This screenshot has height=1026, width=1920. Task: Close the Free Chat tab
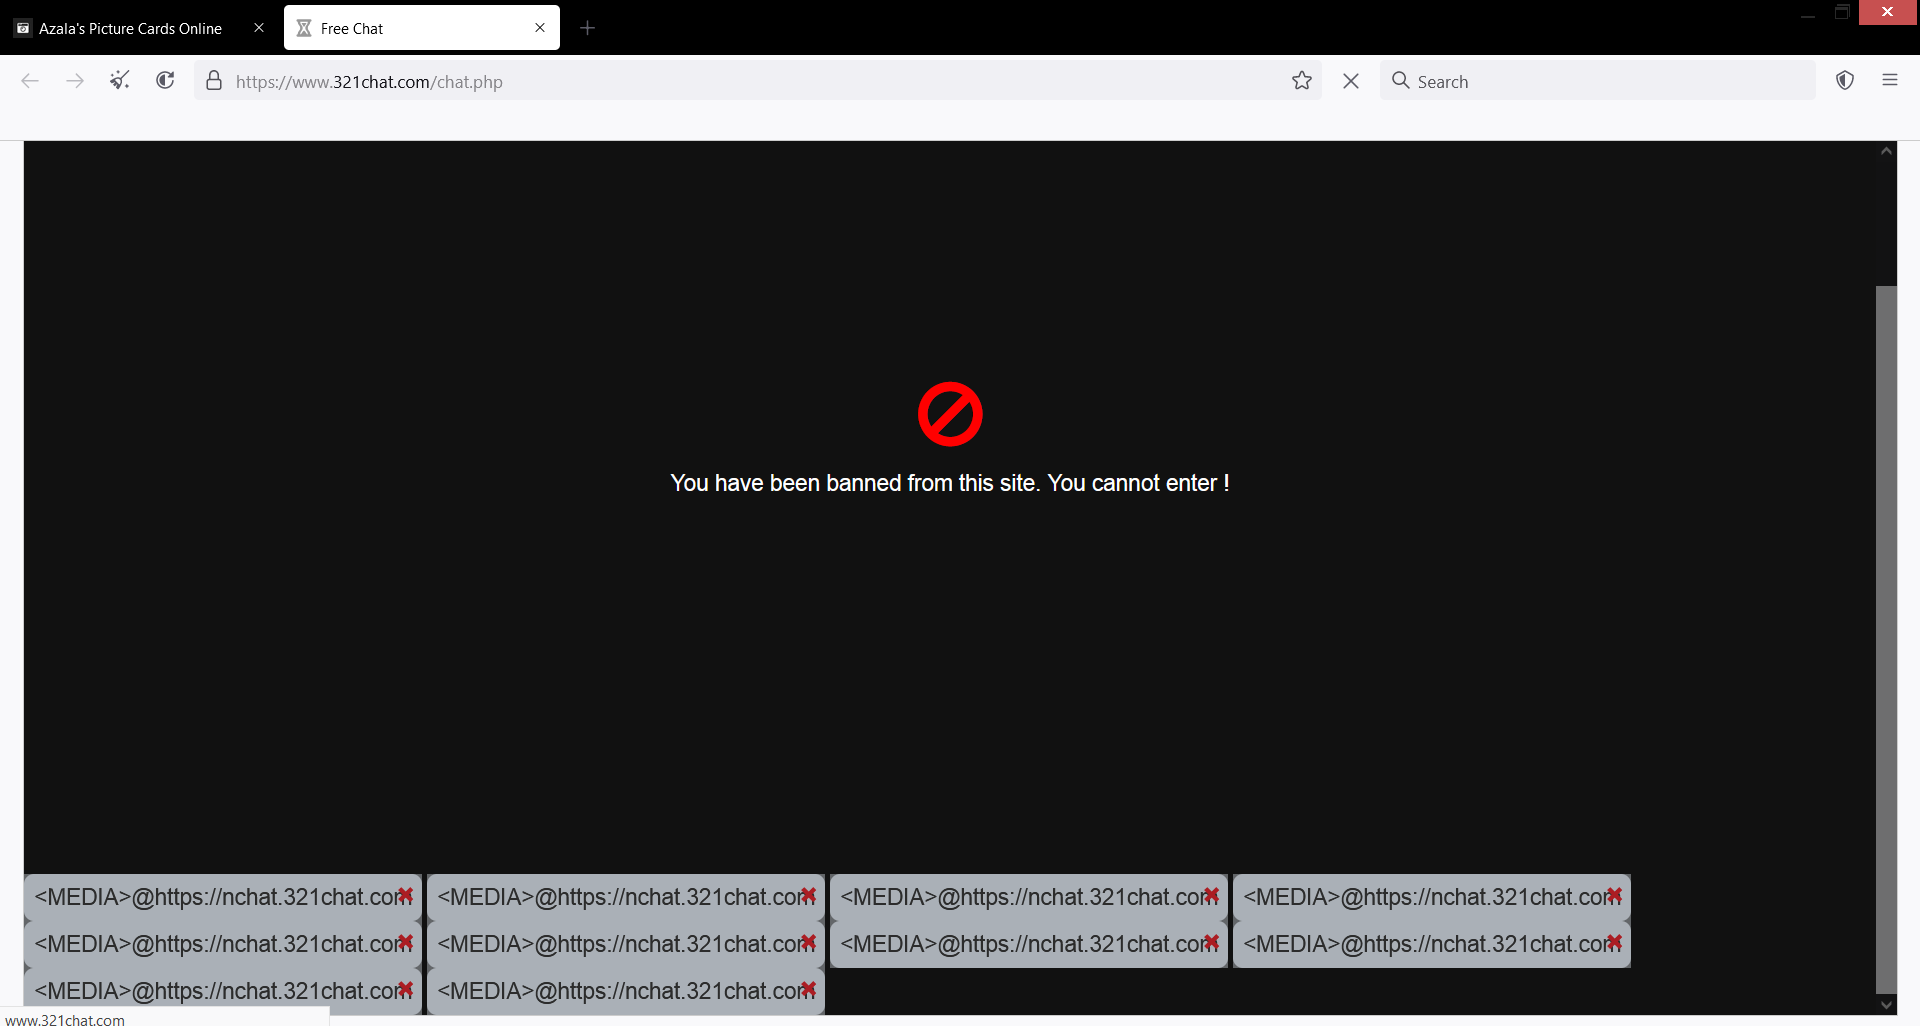[540, 28]
